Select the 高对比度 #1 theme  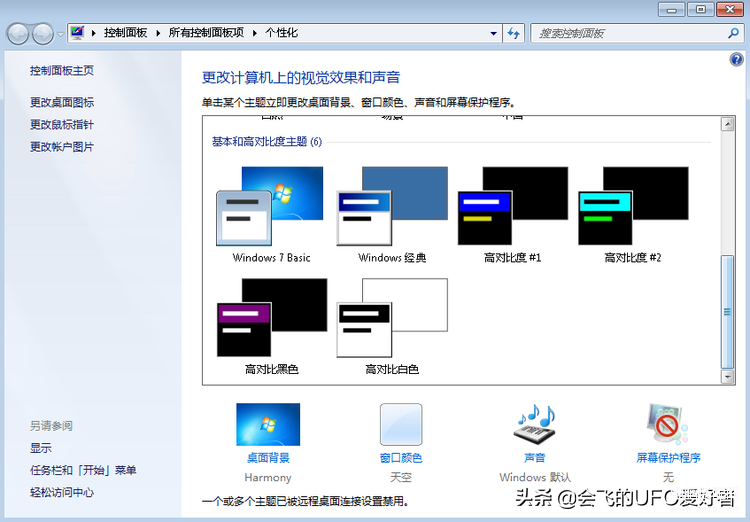pos(513,215)
